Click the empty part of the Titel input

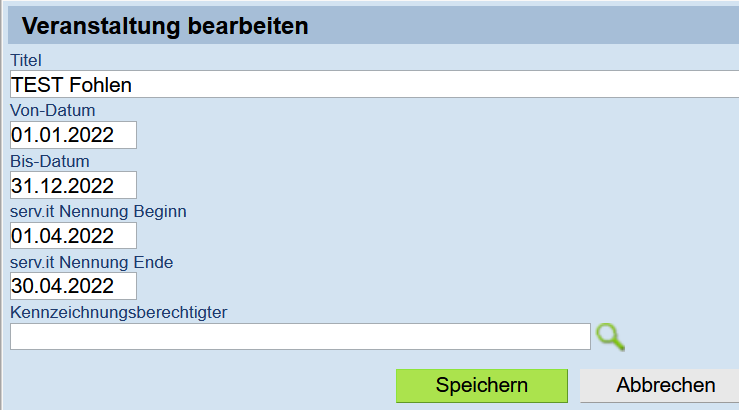pos(434,84)
